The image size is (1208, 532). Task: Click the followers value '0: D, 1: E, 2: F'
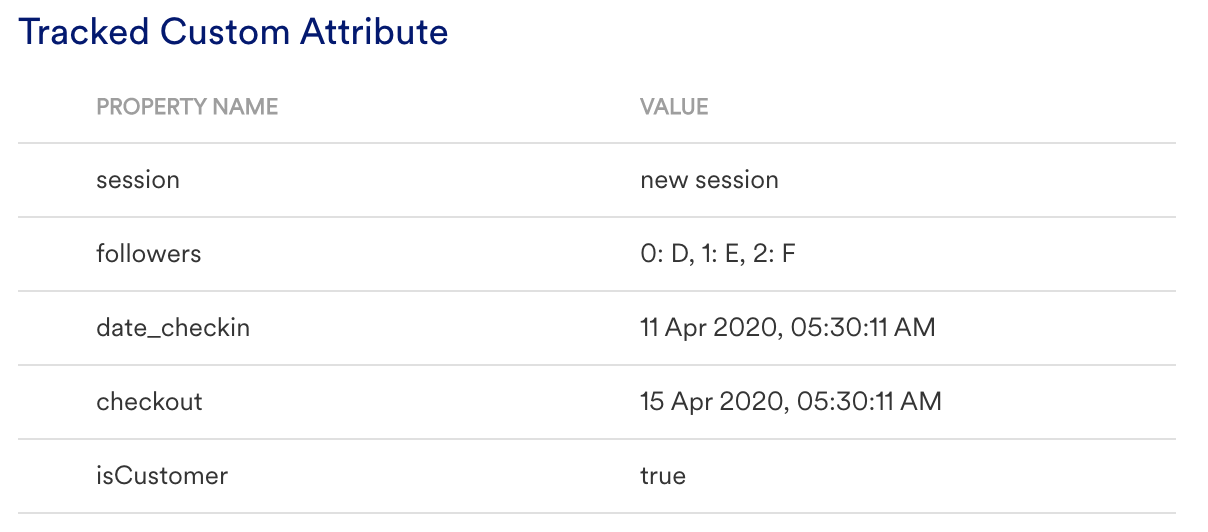pos(718,254)
